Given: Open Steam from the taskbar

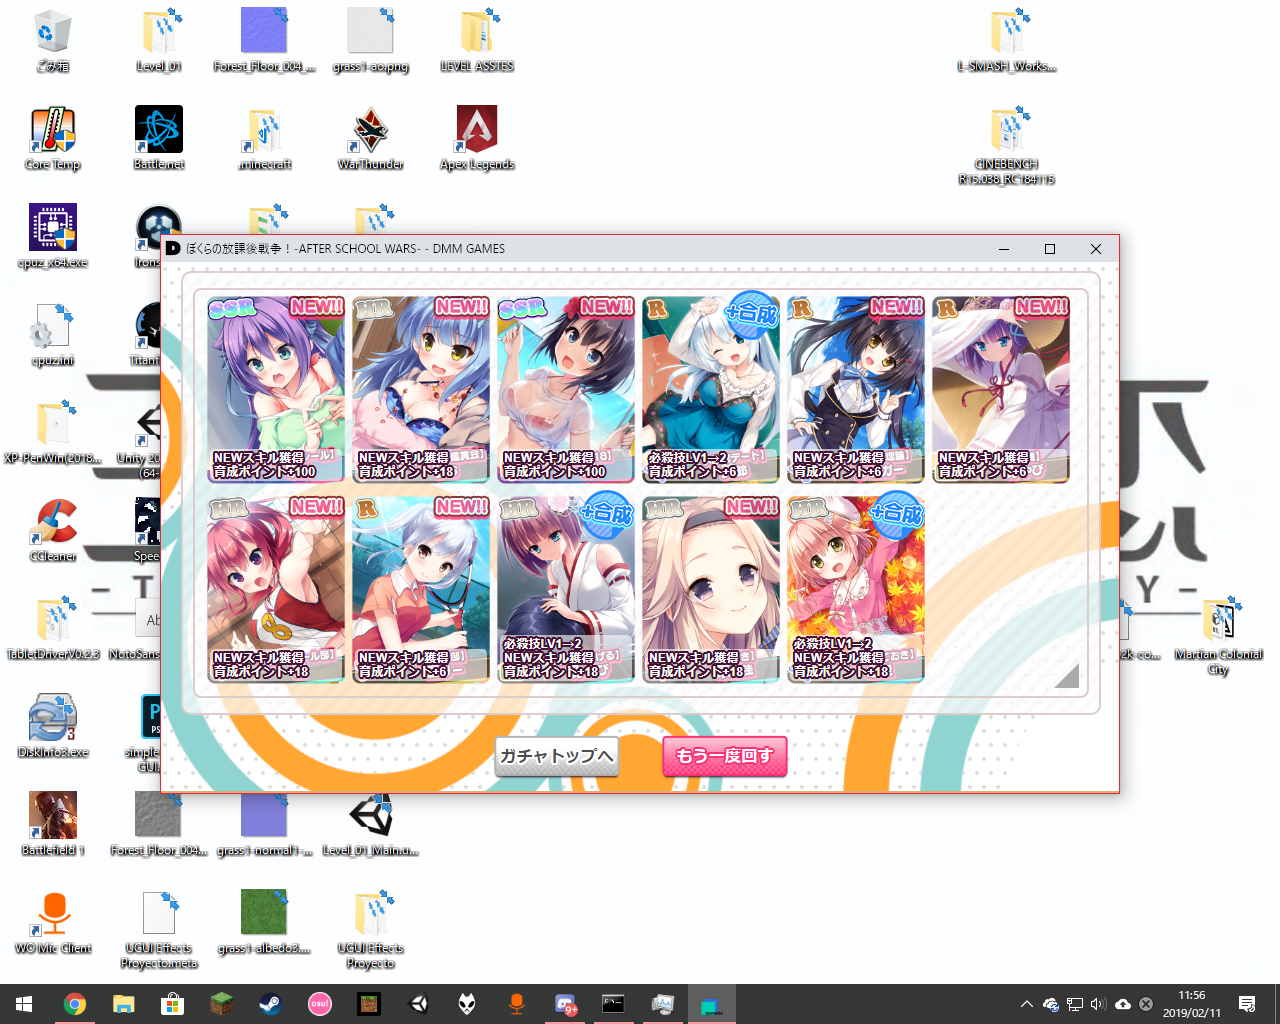Looking at the screenshot, I should (x=270, y=1004).
